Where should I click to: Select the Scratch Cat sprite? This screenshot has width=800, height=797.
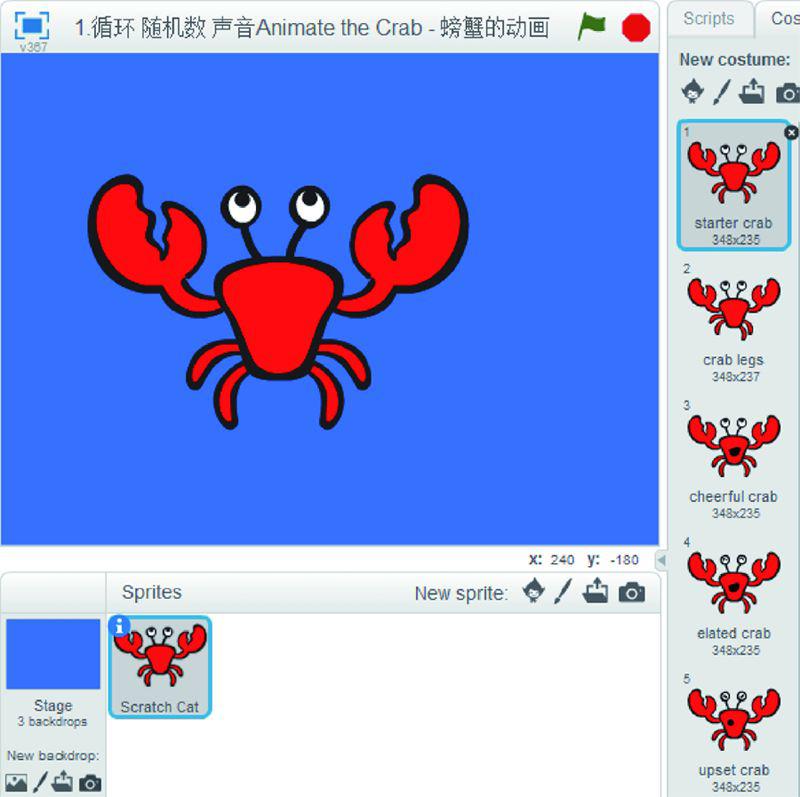point(160,666)
